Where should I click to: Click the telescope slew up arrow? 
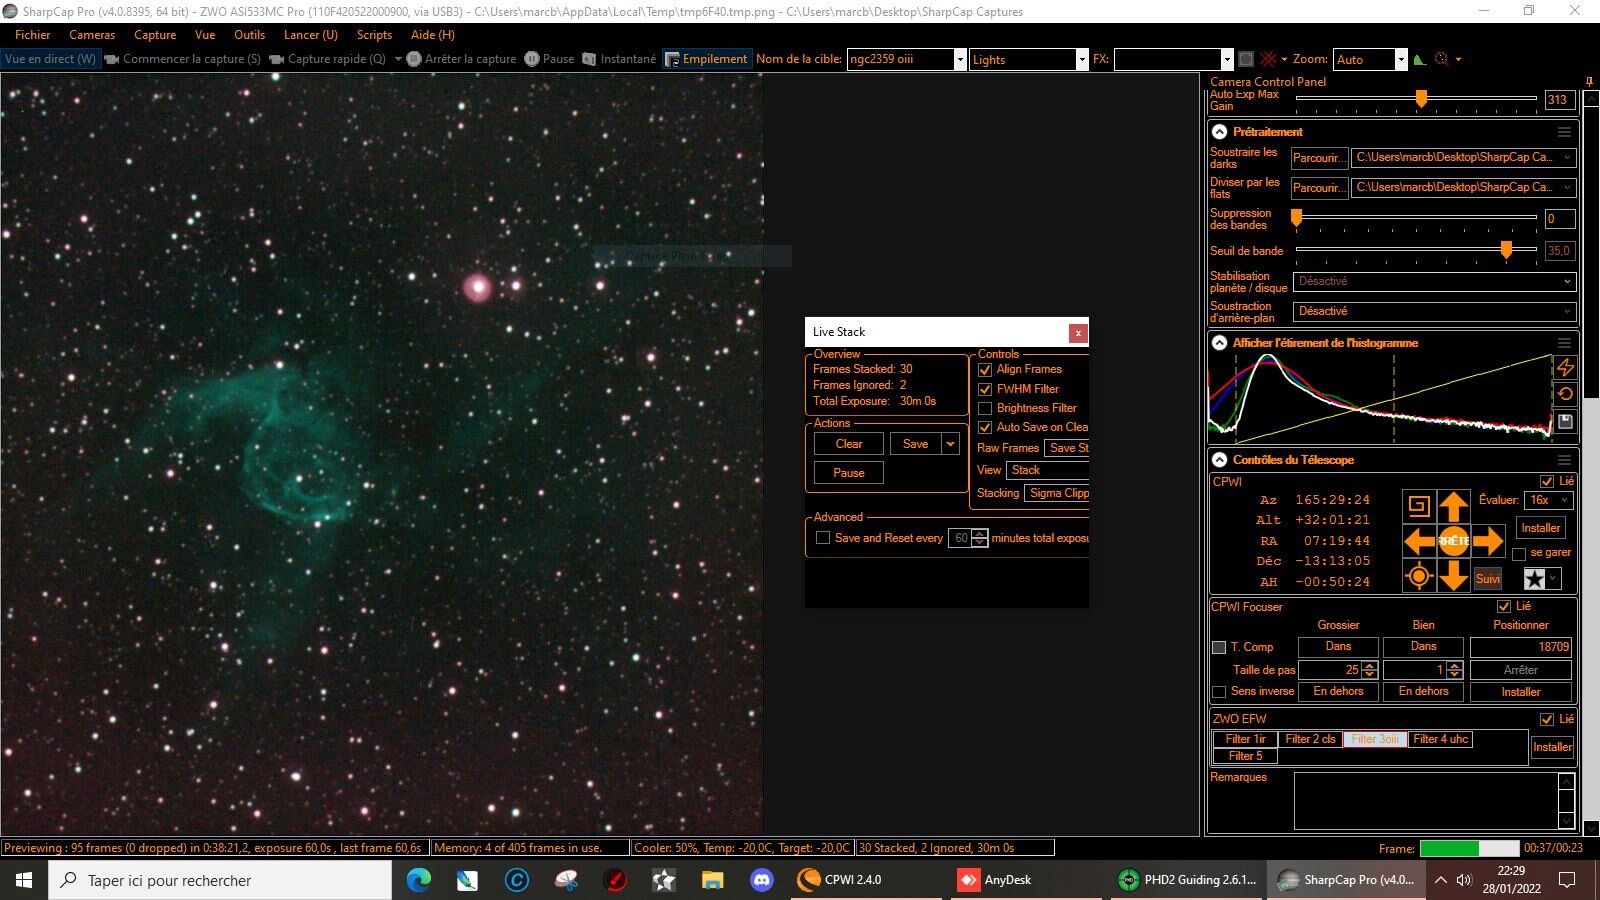(x=1453, y=506)
